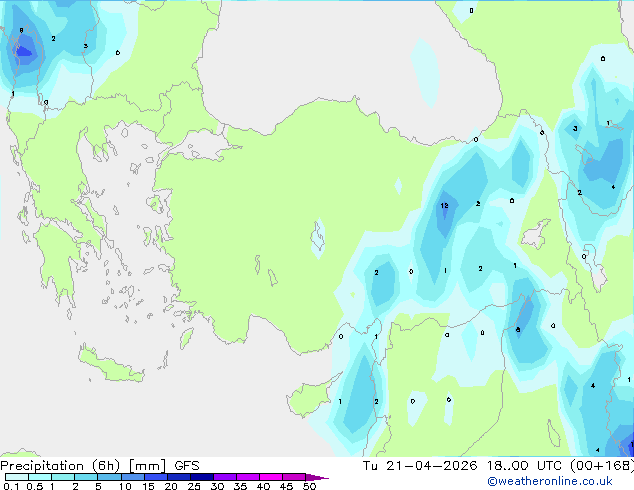Click the "35" legend scale value
Viewport: 634px width, 490px height.
point(240,486)
